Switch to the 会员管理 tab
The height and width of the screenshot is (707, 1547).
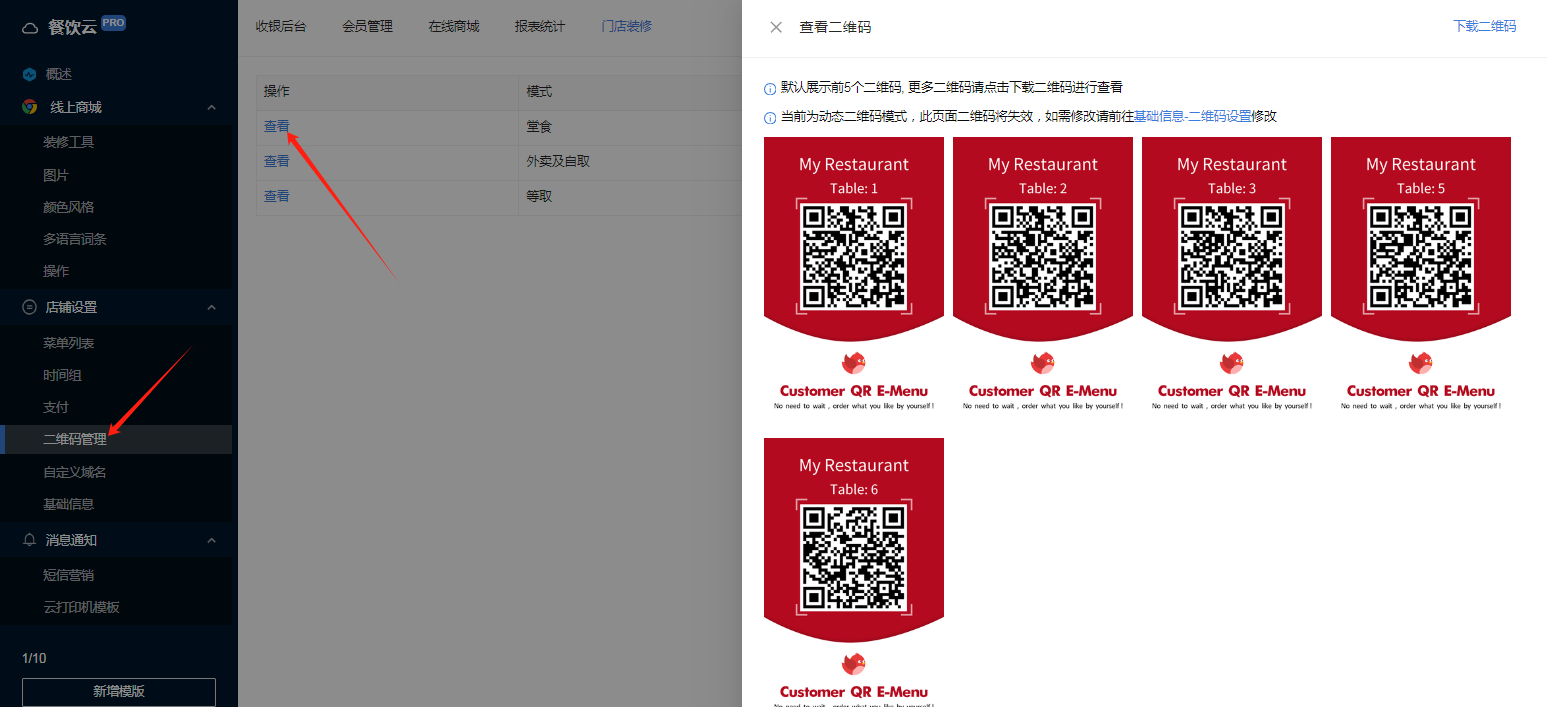coord(367,26)
